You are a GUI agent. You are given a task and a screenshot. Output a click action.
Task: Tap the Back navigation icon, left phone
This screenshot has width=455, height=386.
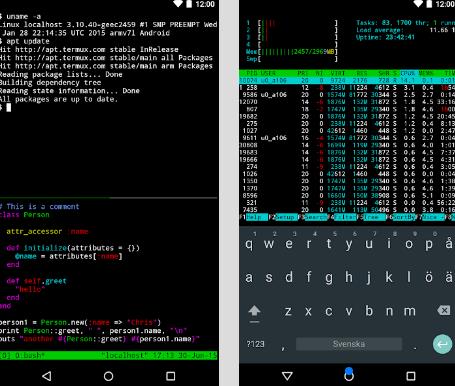[x=47, y=376]
